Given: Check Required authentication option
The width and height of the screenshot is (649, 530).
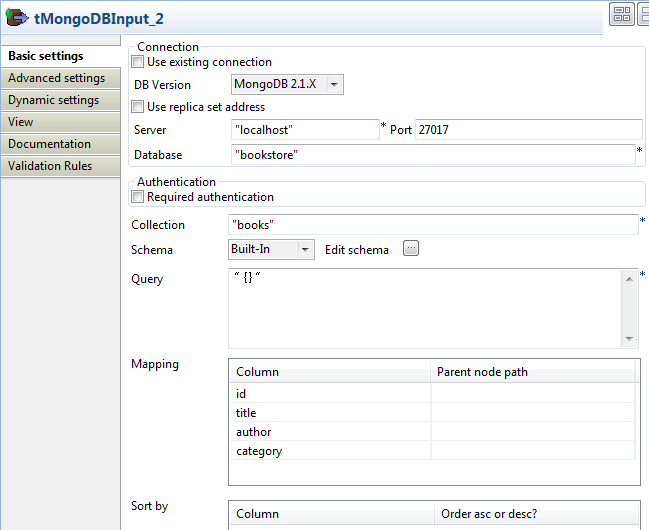Looking at the screenshot, I should (138, 197).
